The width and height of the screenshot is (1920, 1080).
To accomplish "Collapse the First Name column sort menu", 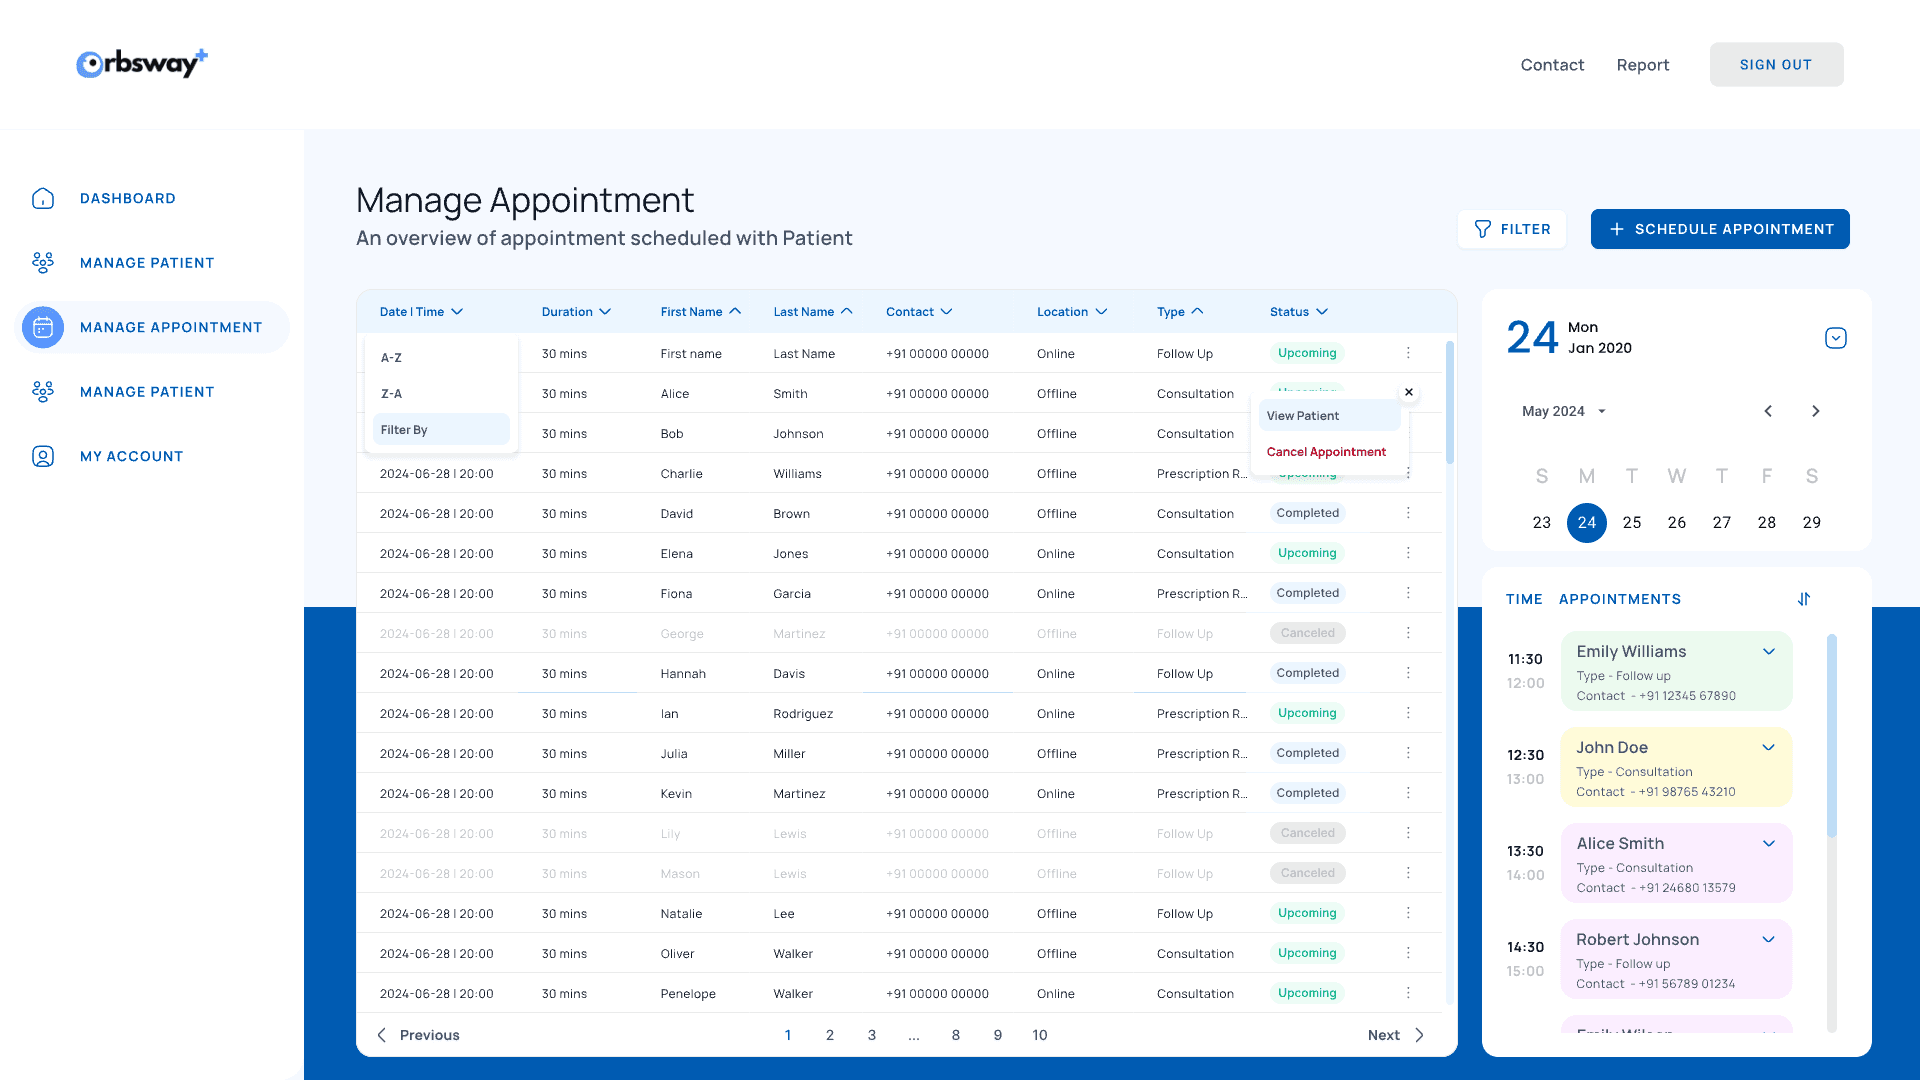I will pyautogui.click(x=735, y=312).
